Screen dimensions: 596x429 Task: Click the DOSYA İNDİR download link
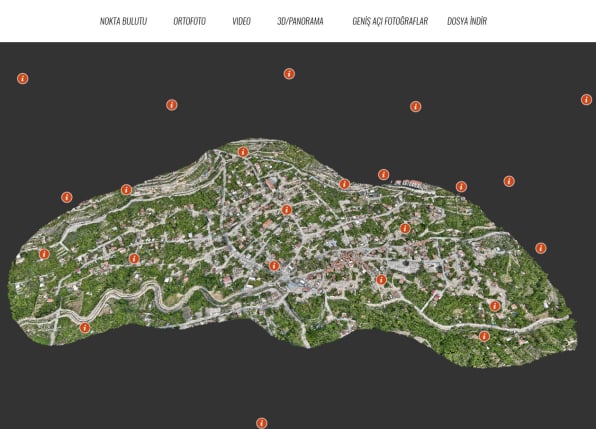(x=467, y=21)
